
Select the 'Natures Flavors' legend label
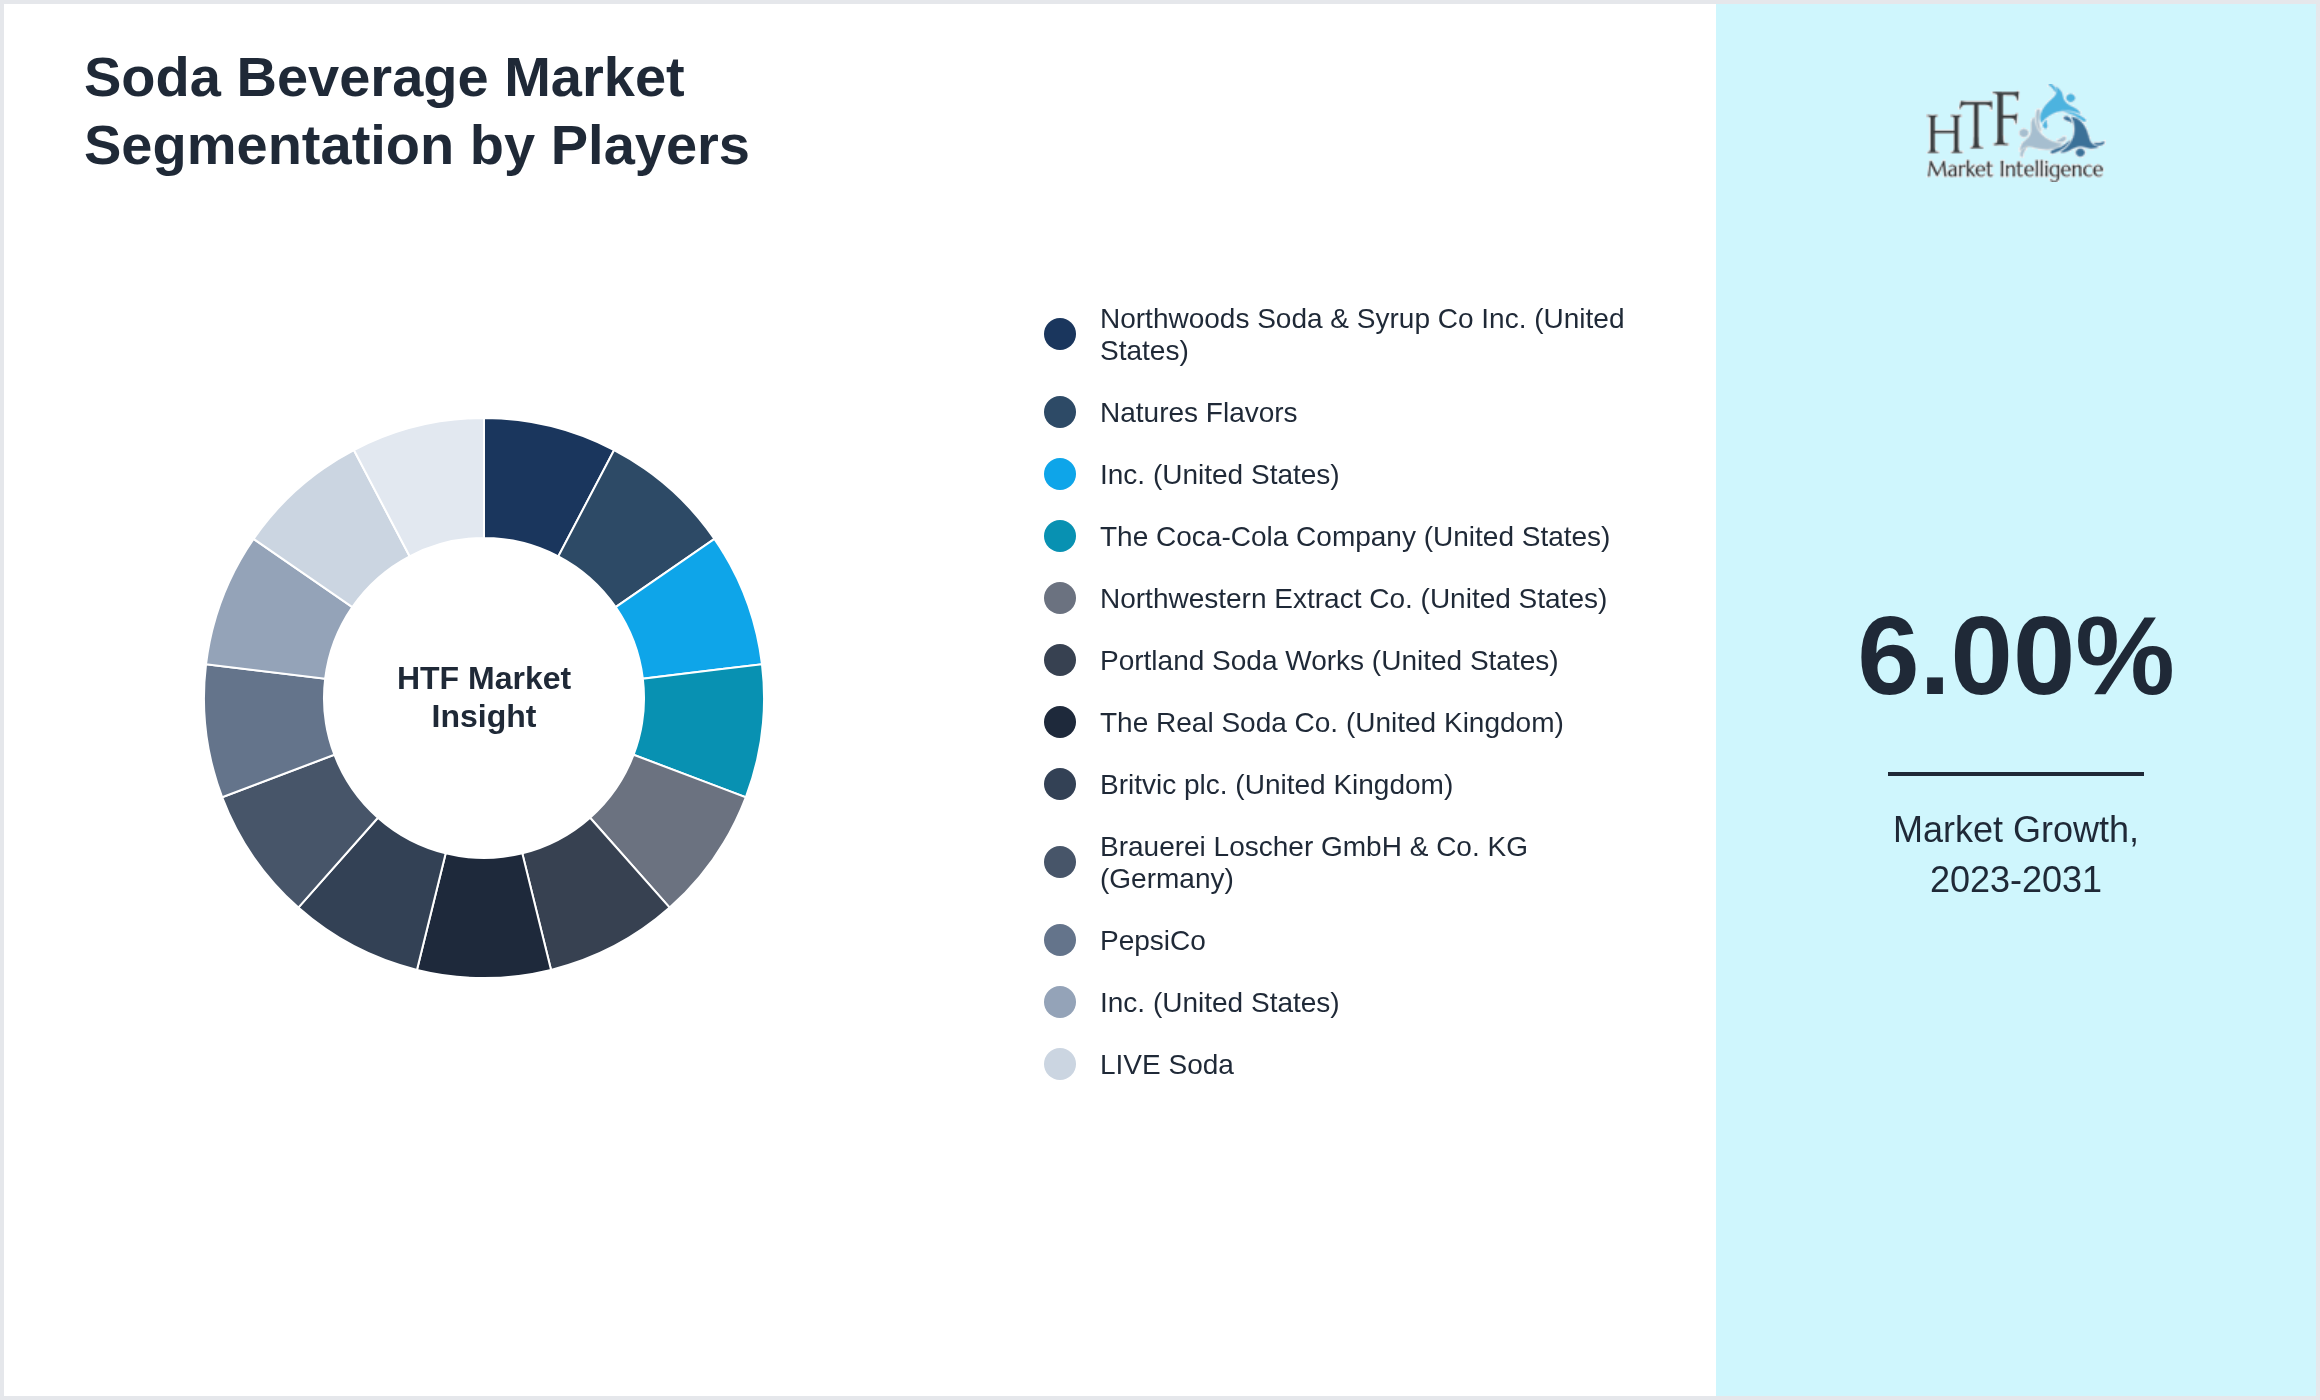click(1198, 412)
